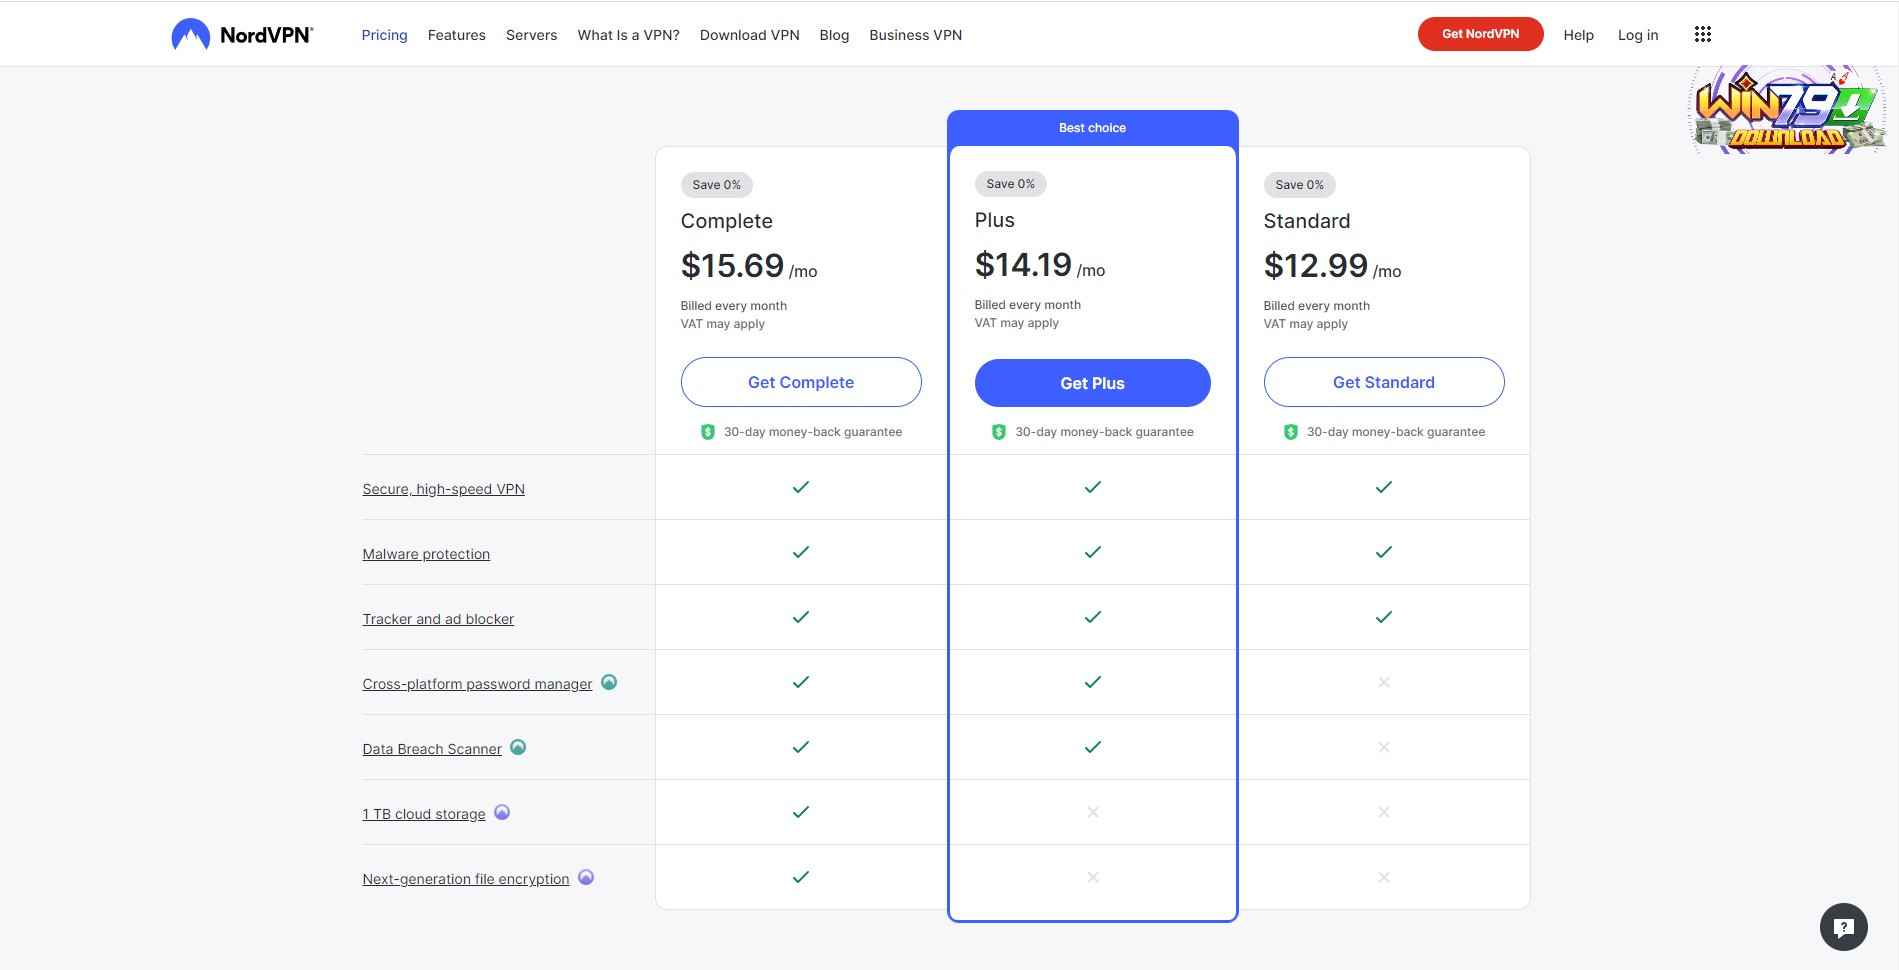Image resolution: width=1899 pixels, height=970 pixels.
Task: Click green shield icon under Get Complete
Action: coord(708,432)
